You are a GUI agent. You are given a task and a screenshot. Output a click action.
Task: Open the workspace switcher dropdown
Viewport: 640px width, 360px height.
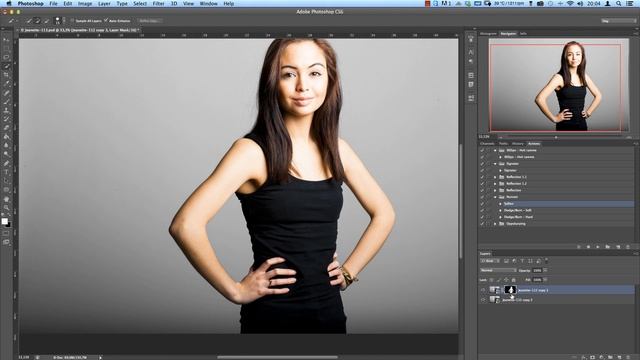(x=618, y=20)
